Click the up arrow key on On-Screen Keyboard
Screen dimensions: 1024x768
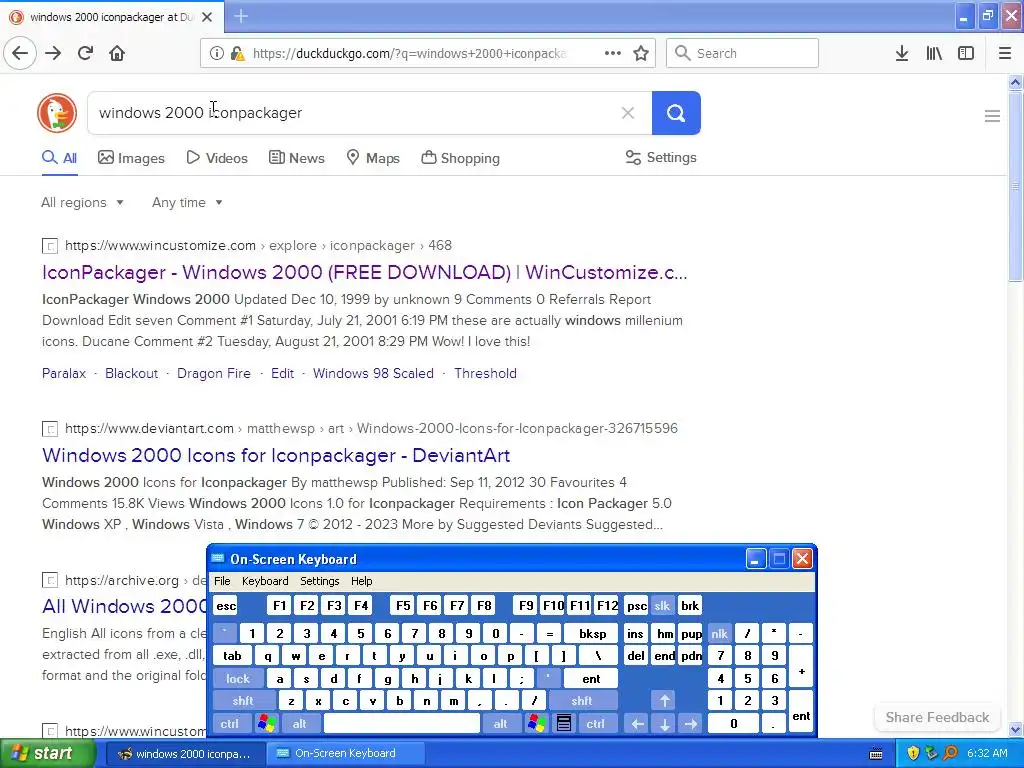[x=664, y=701]
